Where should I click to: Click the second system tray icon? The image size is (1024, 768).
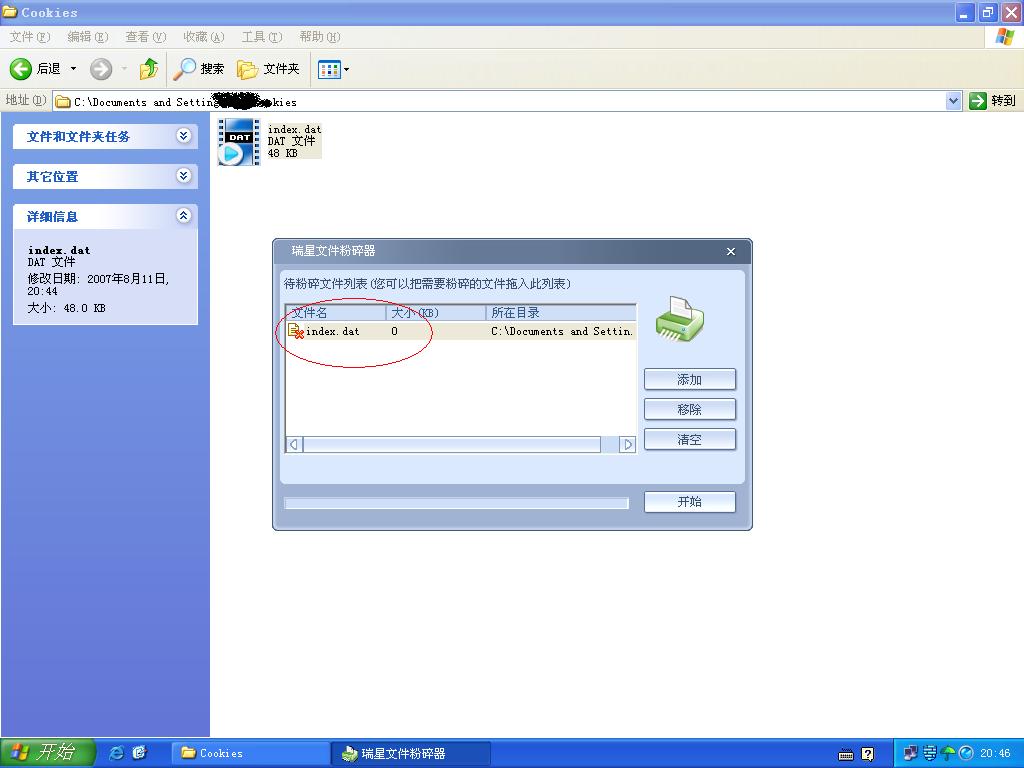coord(929,753)
